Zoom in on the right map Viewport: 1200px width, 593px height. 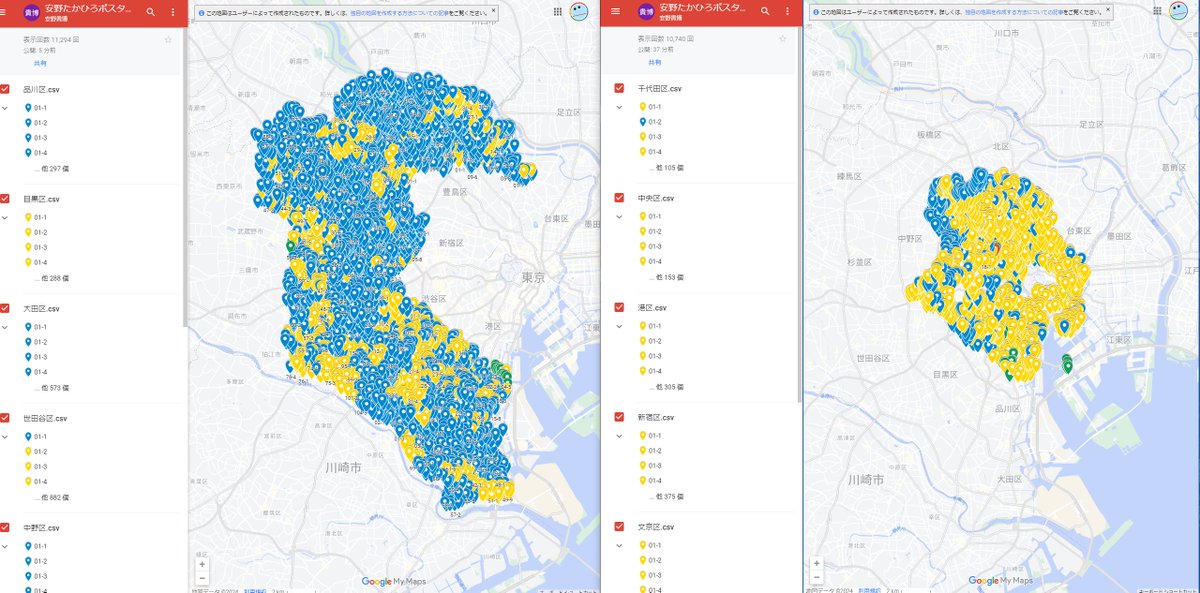(x=817, y=563)
